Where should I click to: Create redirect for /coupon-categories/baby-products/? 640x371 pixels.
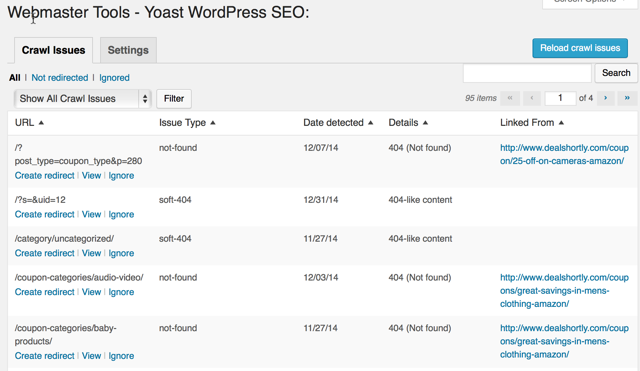tap(44, 355)
